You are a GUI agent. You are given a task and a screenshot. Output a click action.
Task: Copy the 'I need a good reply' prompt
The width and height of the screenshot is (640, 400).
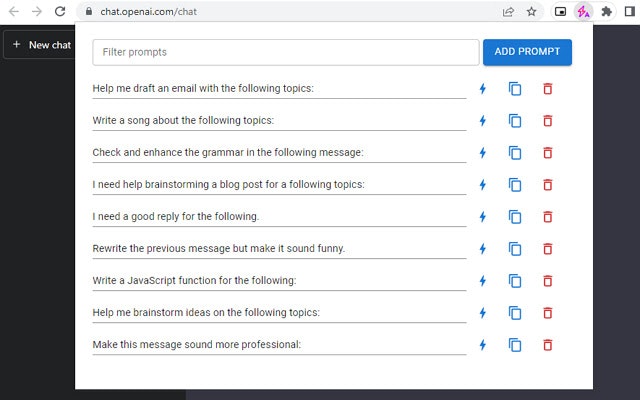point(515,217)
